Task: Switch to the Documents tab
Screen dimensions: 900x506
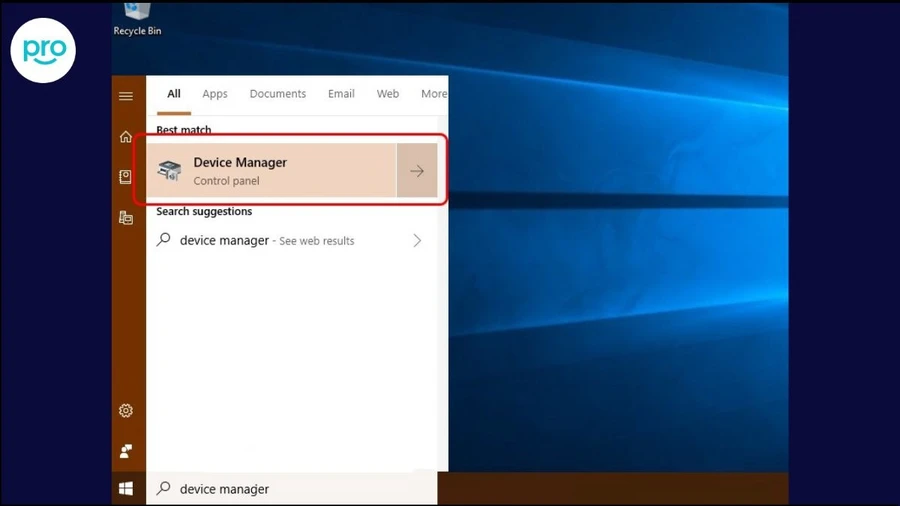Action: pos(278,94)
